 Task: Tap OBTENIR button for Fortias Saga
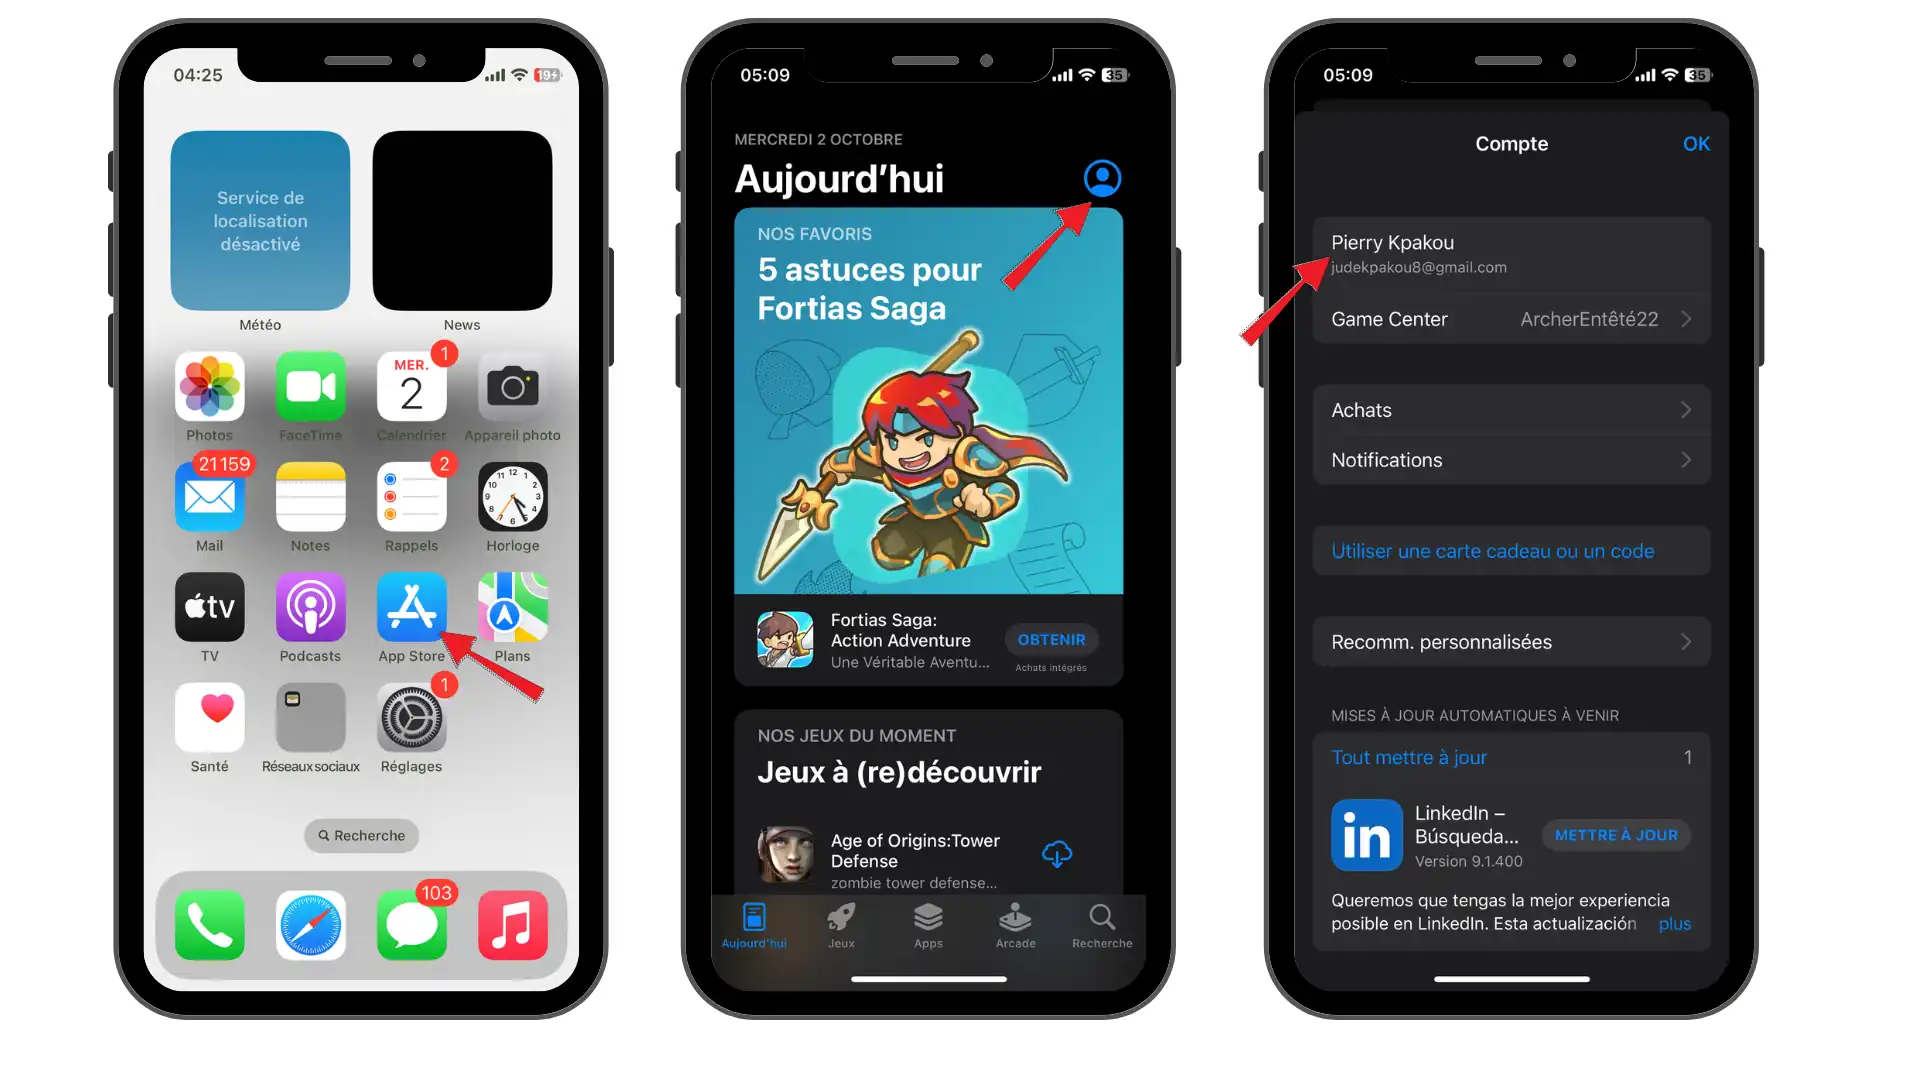click(x=1051, y=640)
